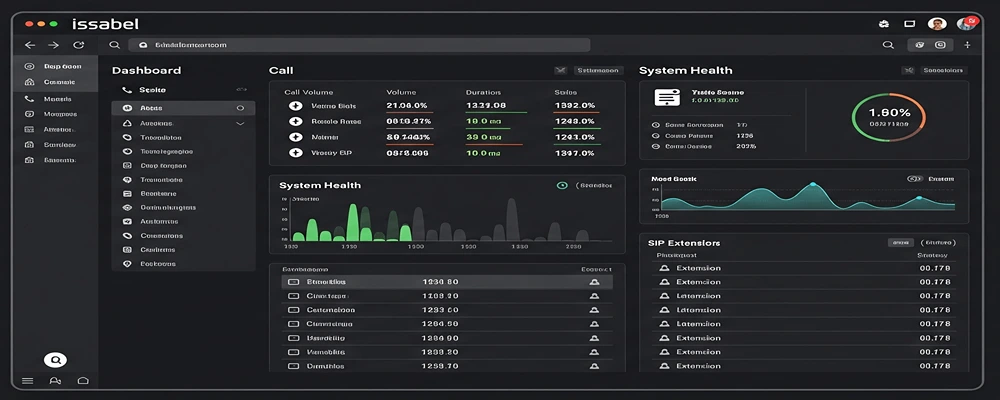
Task: Expand the chevron on the third Dashboard menu item
Action: click(x=240, y=124)
